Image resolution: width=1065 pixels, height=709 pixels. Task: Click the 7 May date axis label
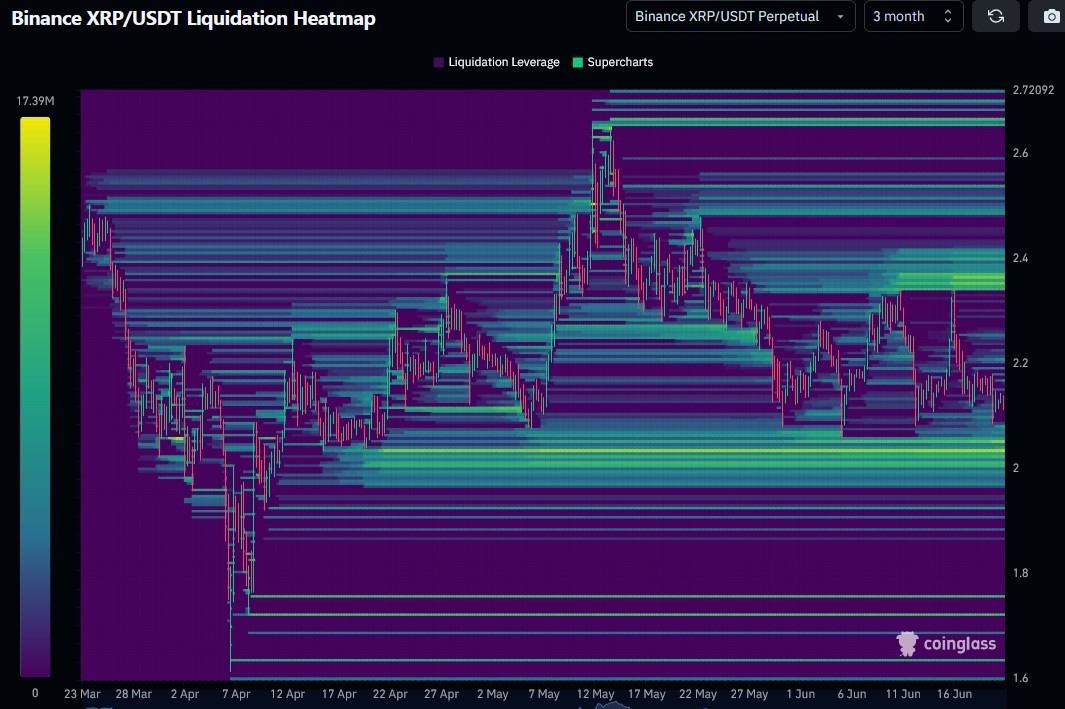point(544,694)
